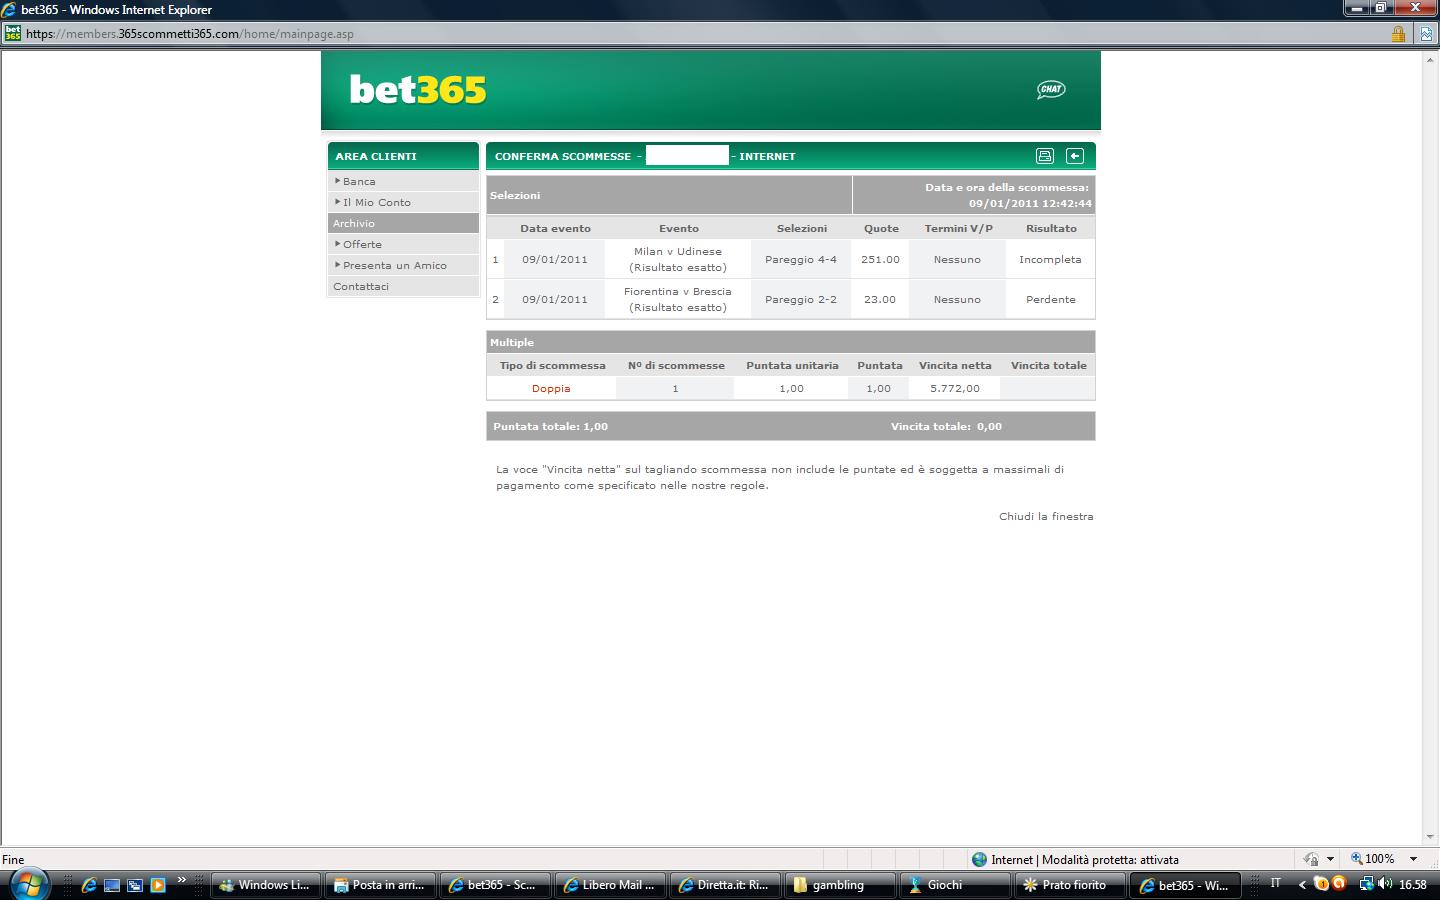The image size is (1440, 900).
Task: Click the system clock 16.58
Action: tap(1413, 884)
